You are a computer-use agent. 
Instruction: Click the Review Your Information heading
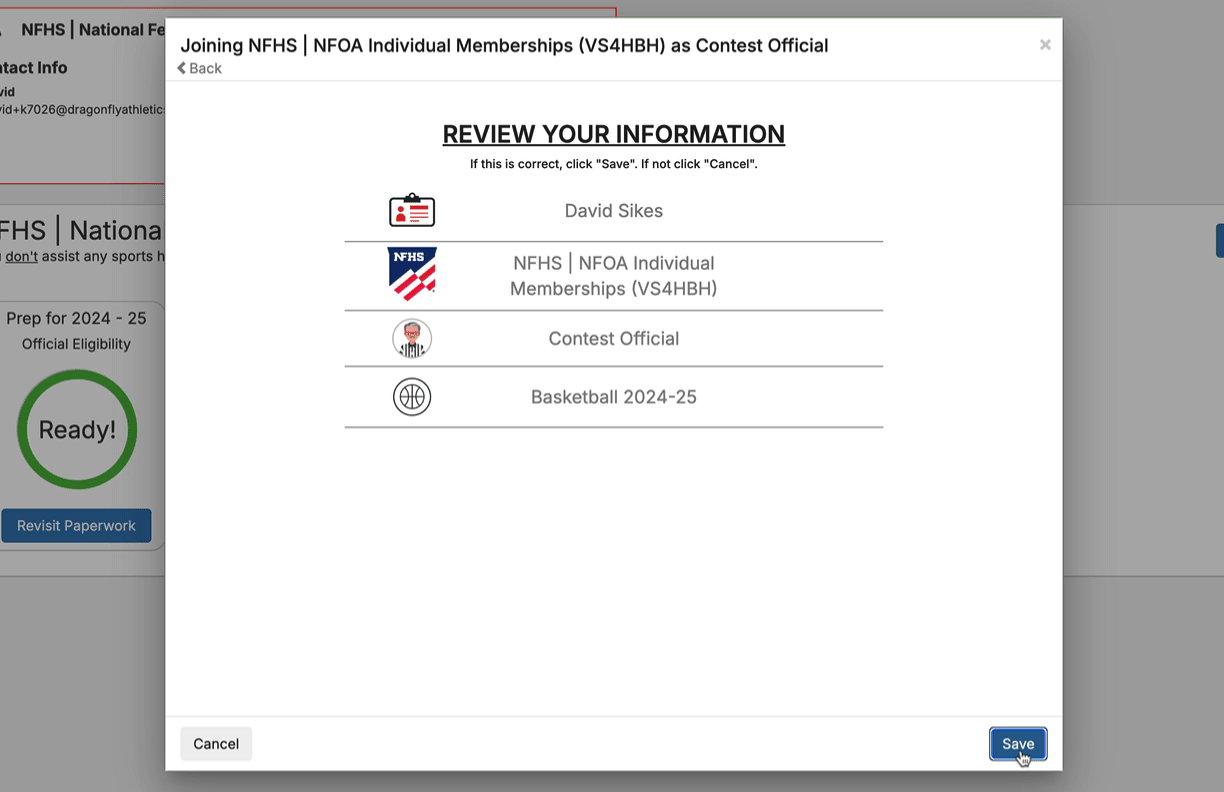[613, 134]
